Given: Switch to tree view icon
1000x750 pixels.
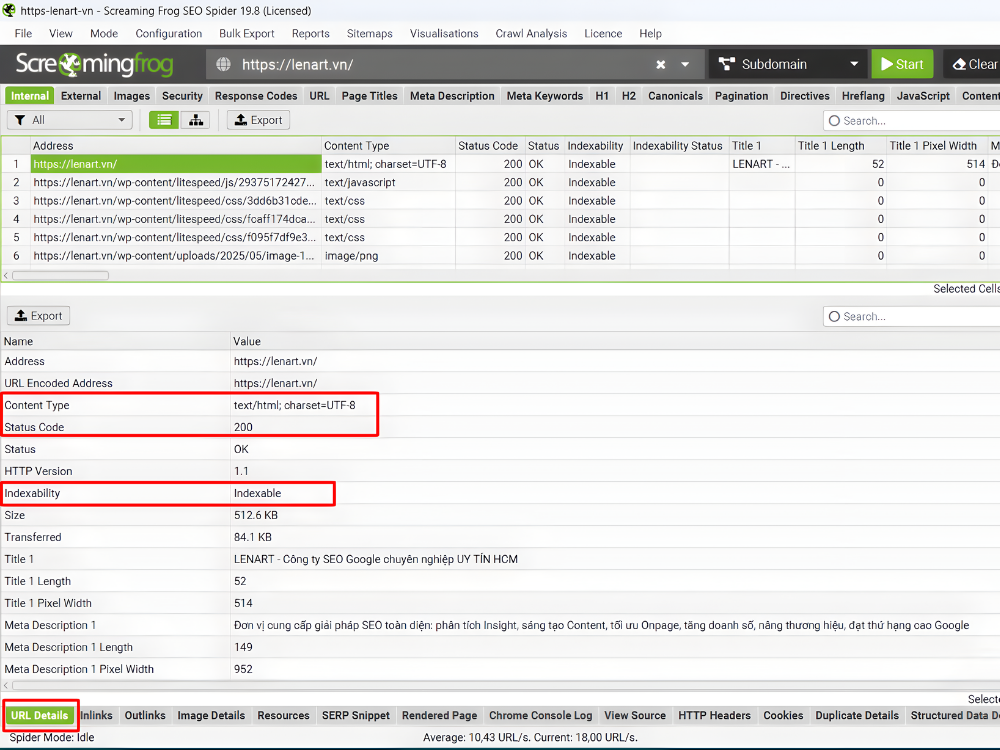Looking at the screenshot, I should coord(193,120).
